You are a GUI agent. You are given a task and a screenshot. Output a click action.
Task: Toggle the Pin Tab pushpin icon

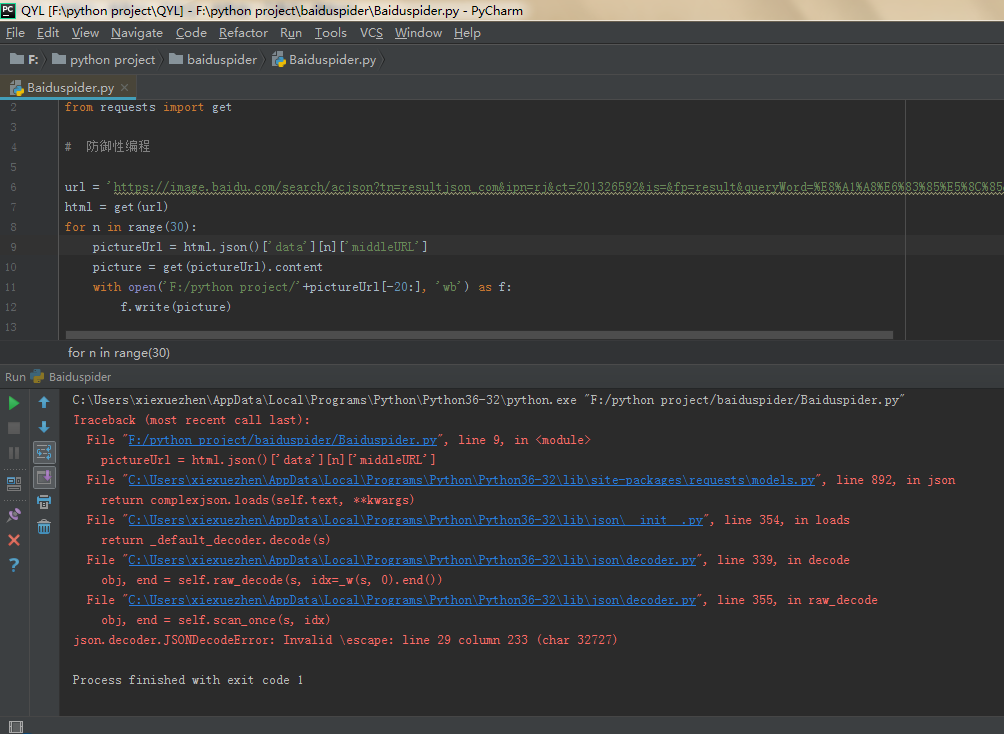coord(14,515)
